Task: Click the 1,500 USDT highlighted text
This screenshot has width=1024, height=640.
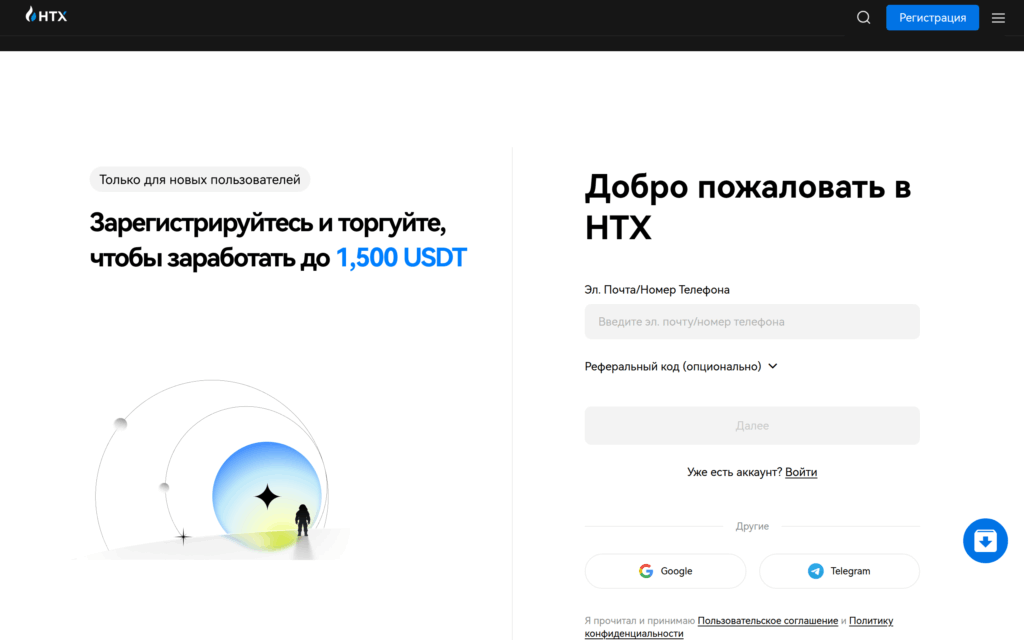Action: [401, 258]
